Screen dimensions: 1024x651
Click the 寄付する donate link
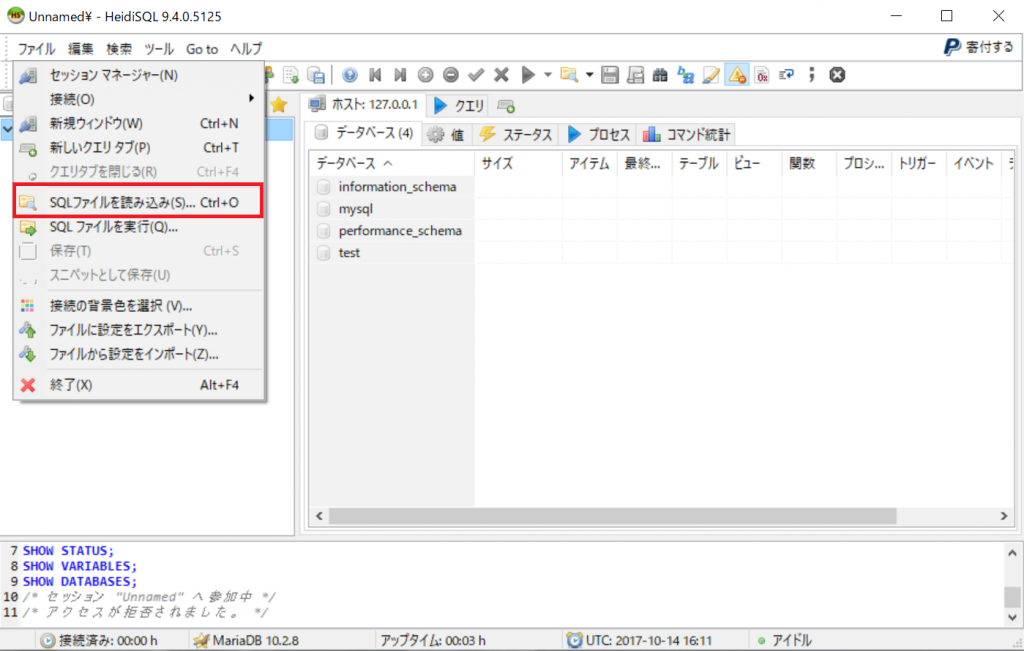pyautogui.click(x=989, y=47)
